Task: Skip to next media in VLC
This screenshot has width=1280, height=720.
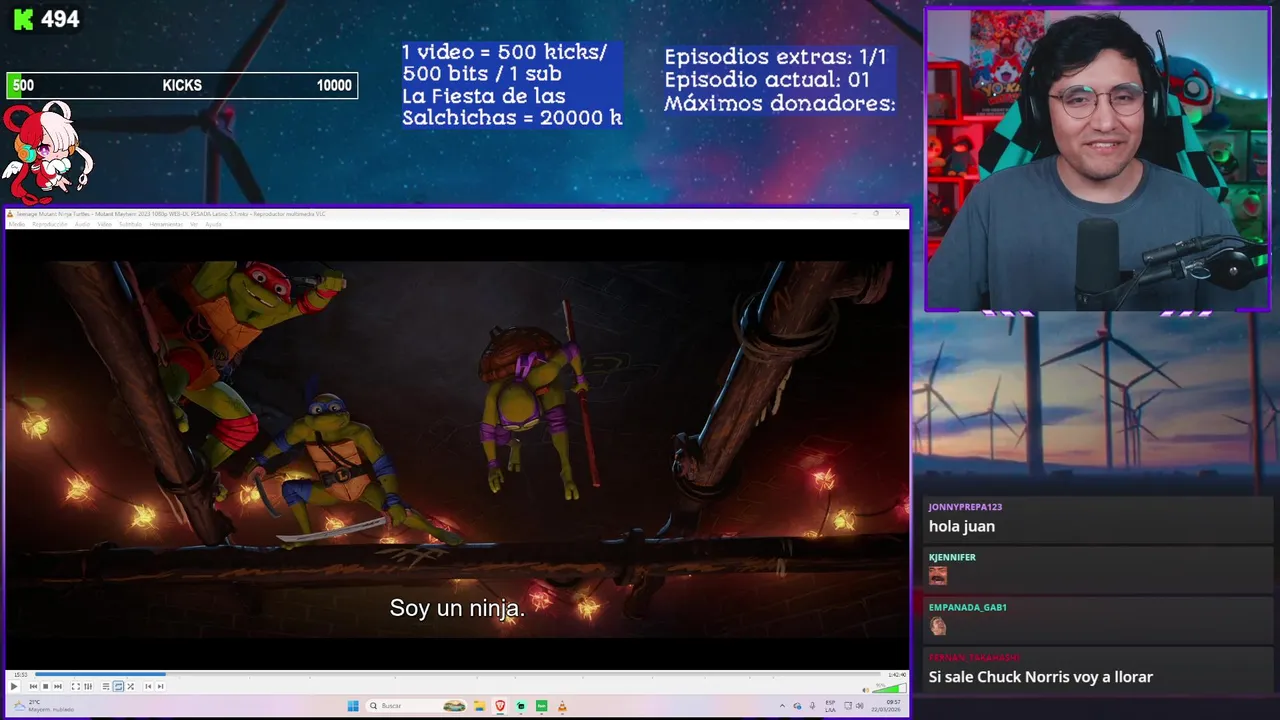Action: [x=58, y=686]
